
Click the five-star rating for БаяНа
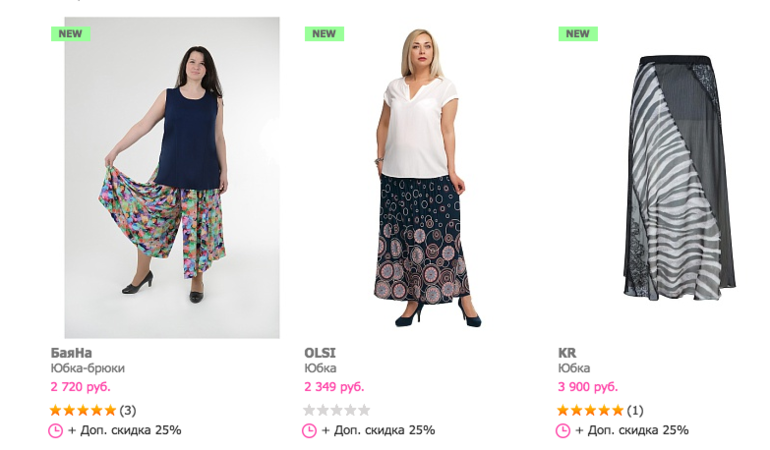point(83,410)
